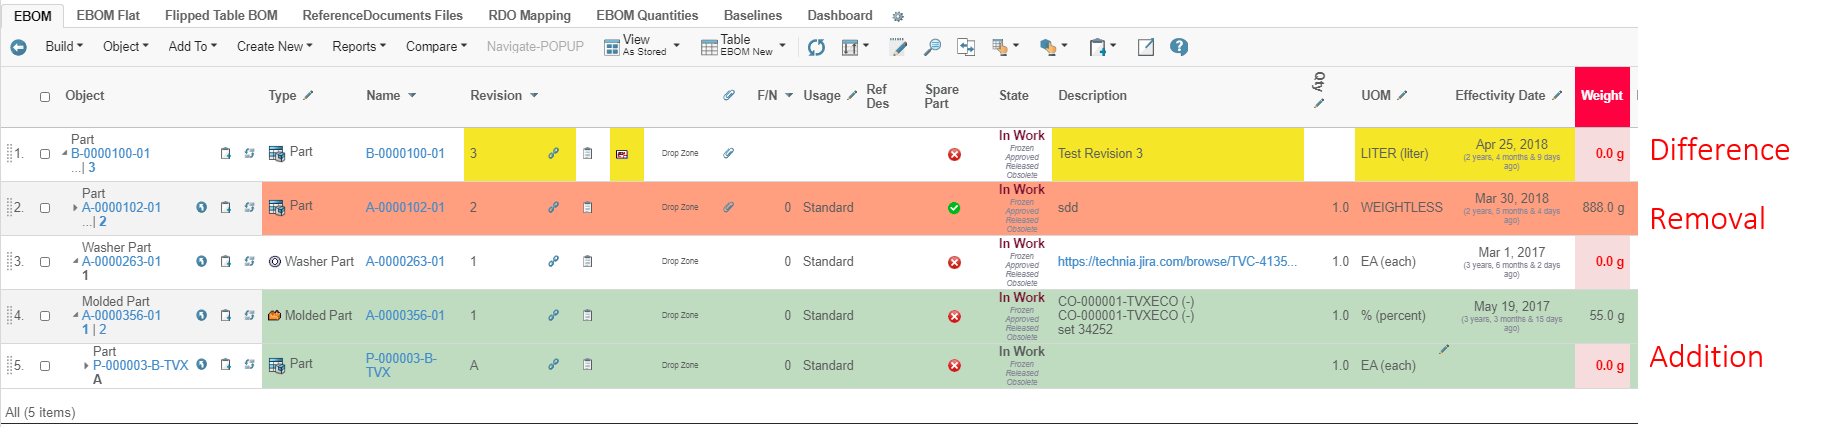The height and width of the screenshot is (427, 1843).
Task: Click the link icon in B-0000100-01 row
Action: point(553,154)
